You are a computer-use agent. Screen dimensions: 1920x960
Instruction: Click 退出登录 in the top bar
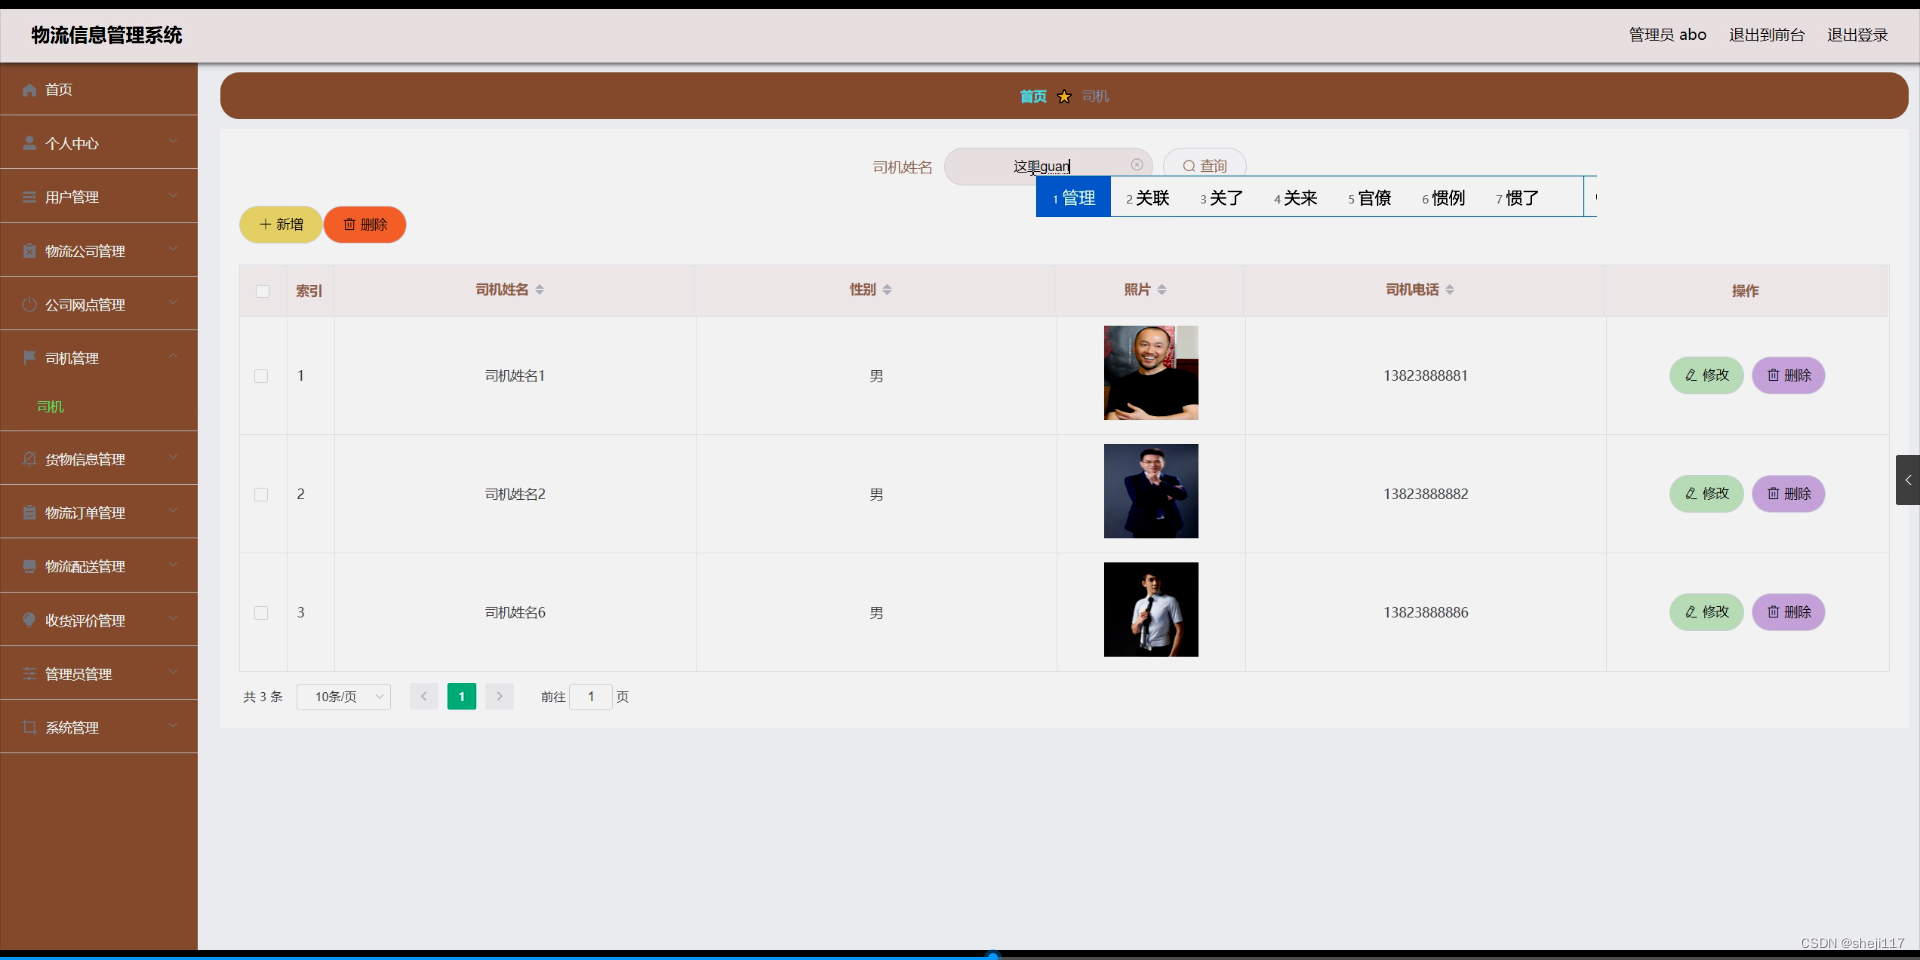point(1858,34)
